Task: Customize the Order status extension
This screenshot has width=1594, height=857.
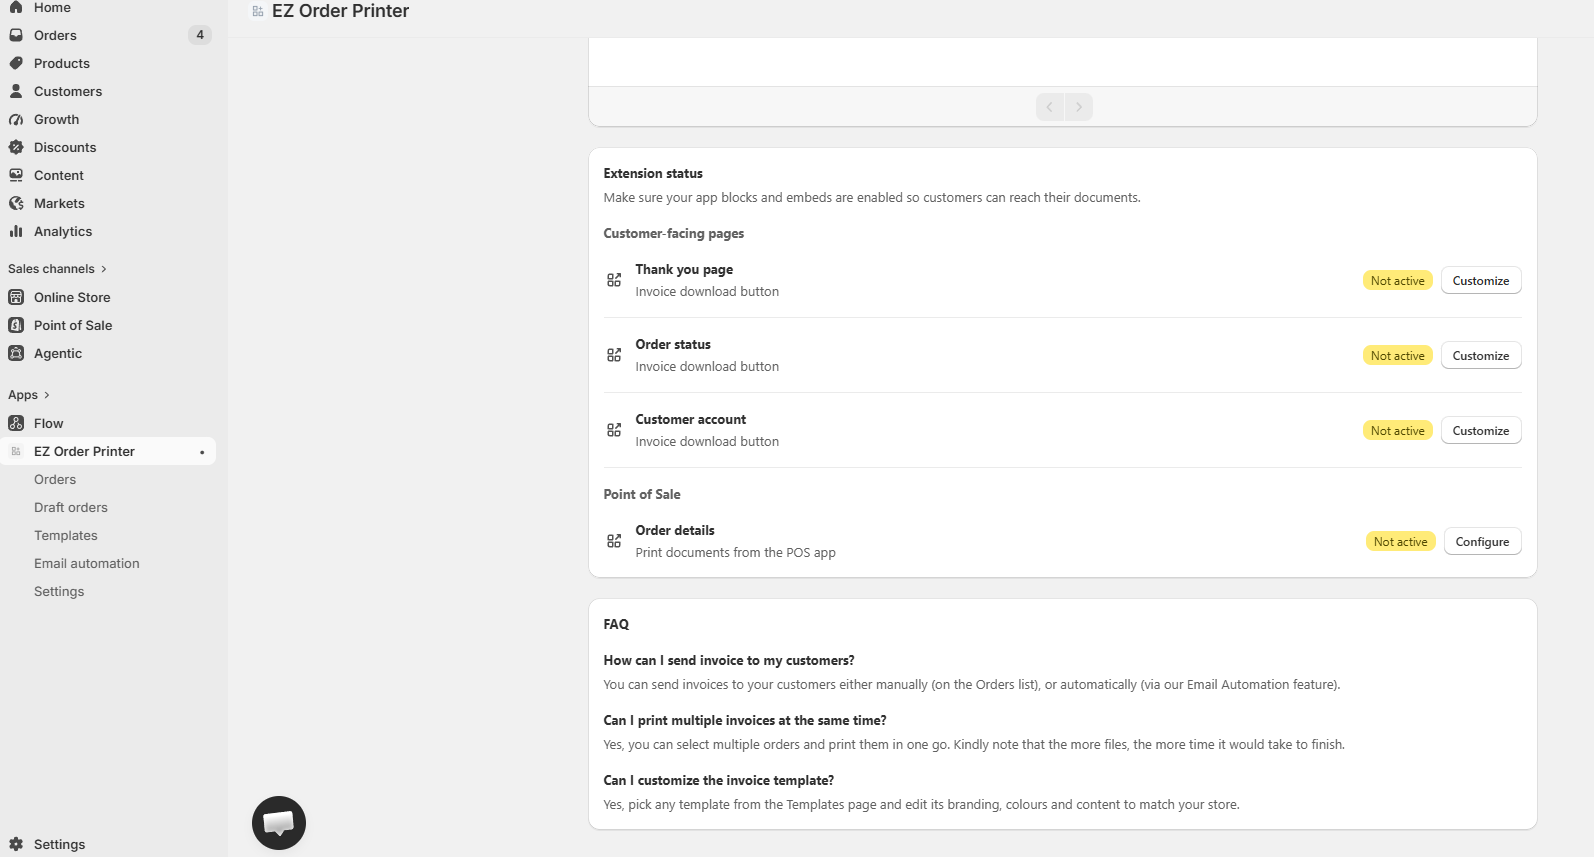Action: point(1481,355)
